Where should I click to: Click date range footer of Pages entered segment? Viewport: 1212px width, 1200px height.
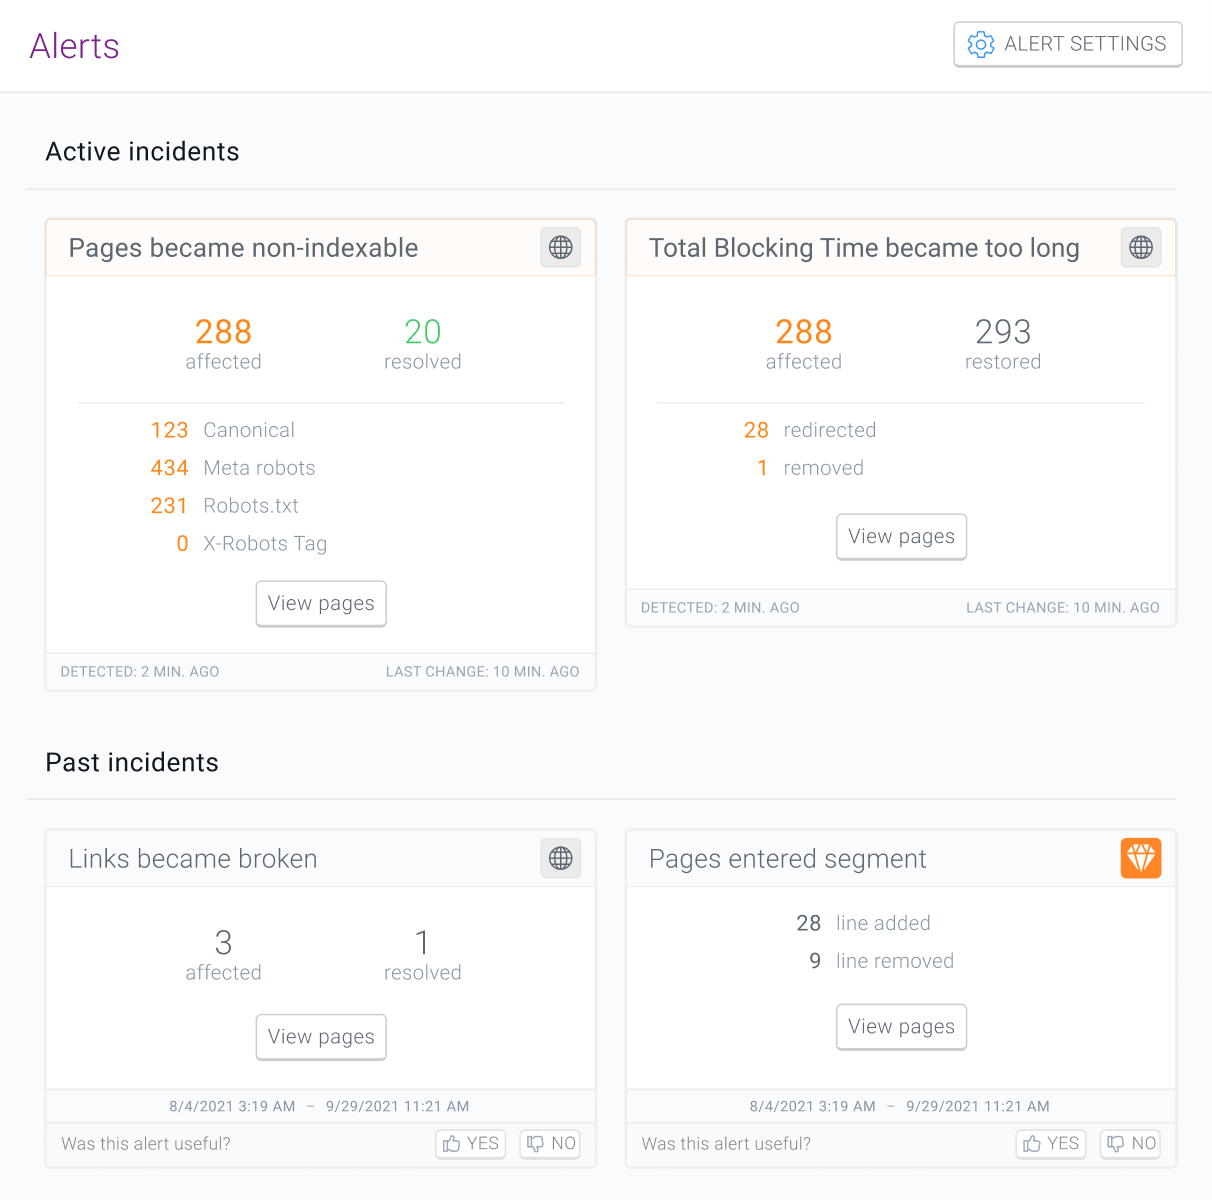click(x=899, y=1106)
